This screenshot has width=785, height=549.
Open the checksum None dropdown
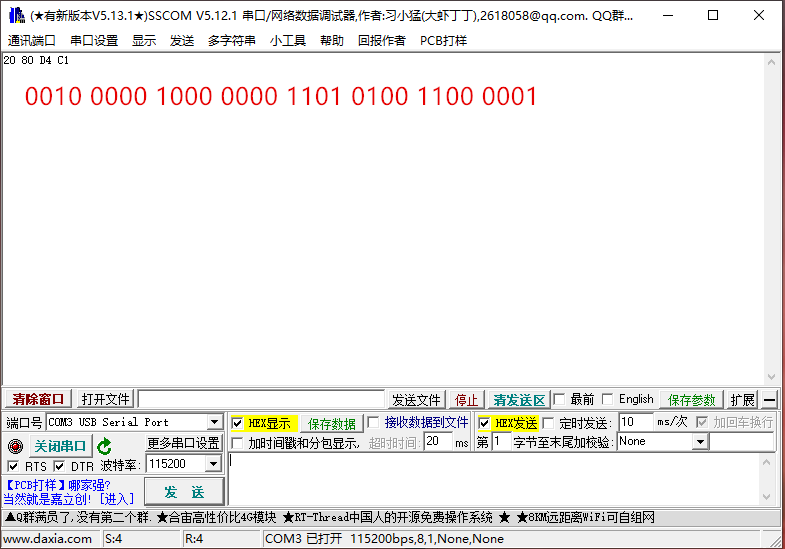[x=700, y=442]
